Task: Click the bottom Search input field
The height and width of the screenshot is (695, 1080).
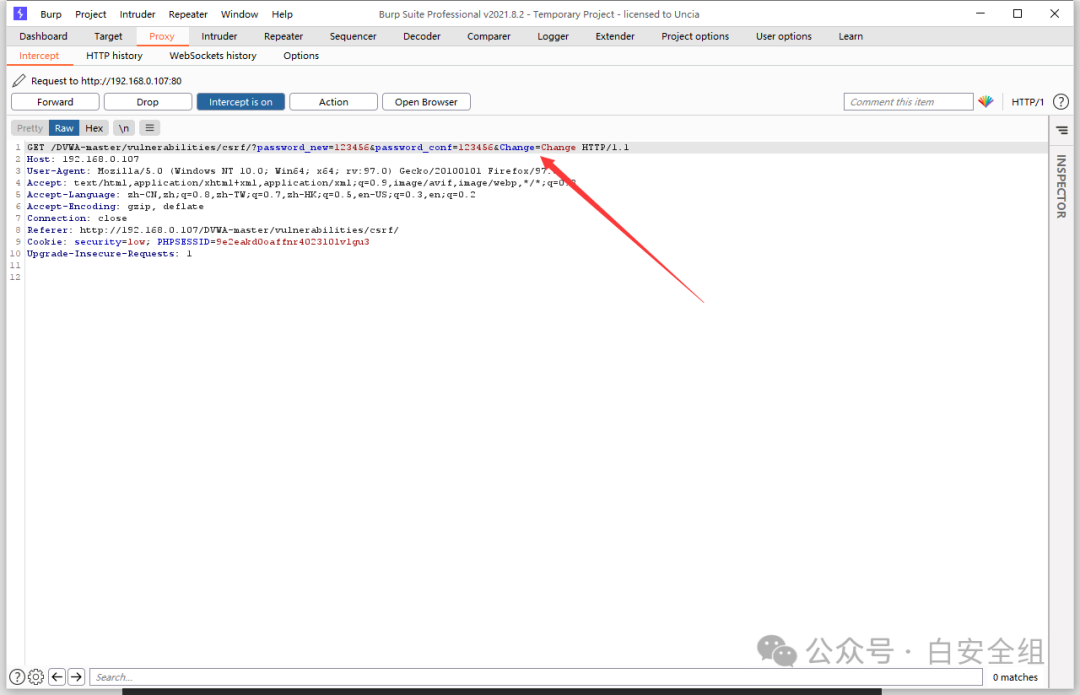Action: tap(536, 677)
